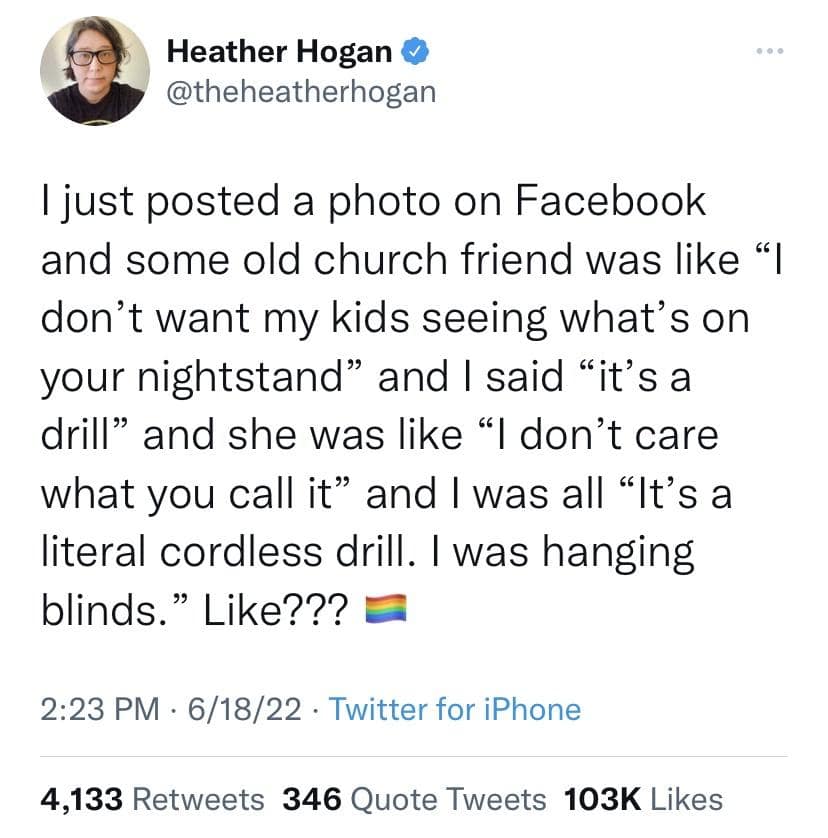Click the phrase "literal cordless drill"

coord(259,552)
